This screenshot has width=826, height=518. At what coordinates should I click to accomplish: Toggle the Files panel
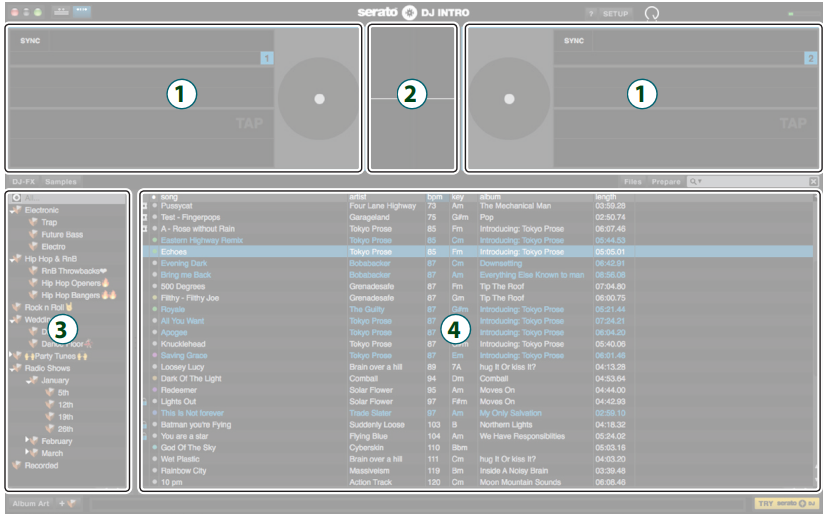633,181
